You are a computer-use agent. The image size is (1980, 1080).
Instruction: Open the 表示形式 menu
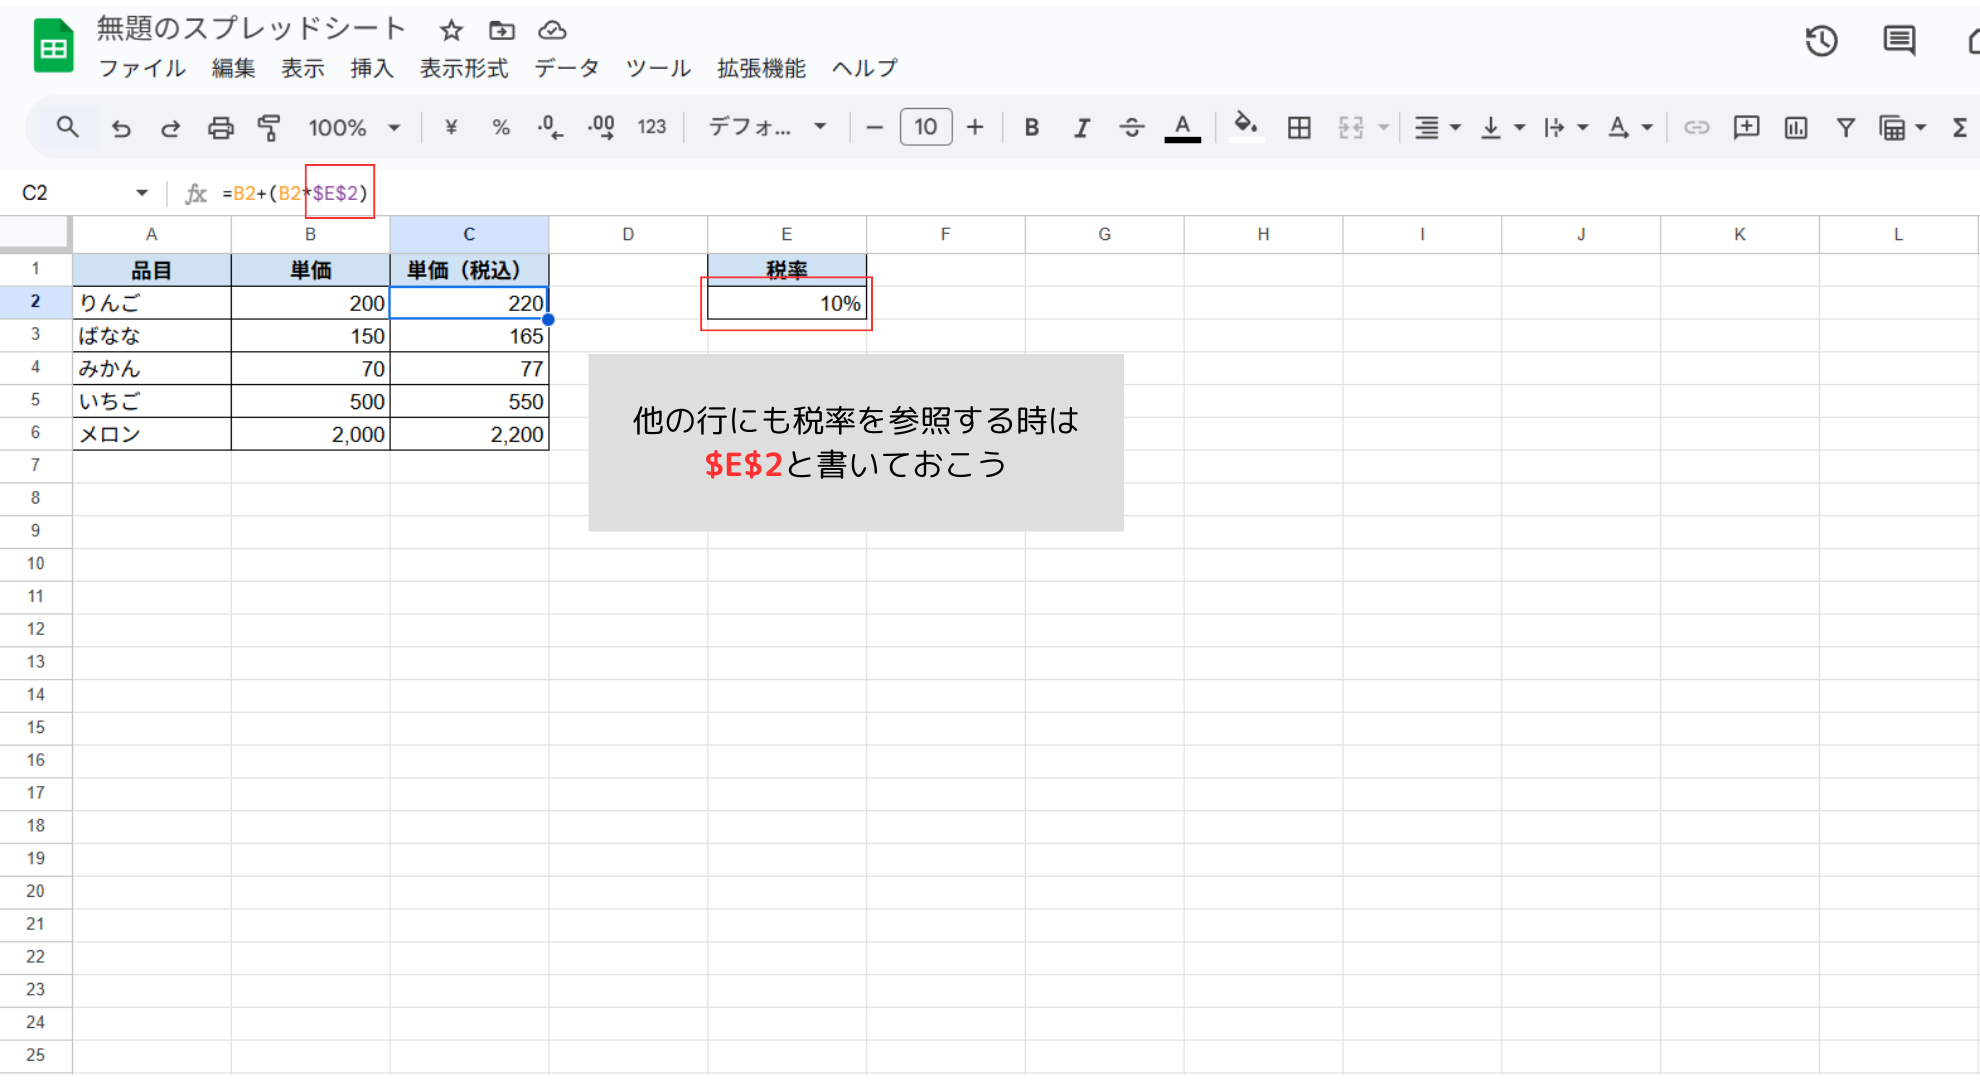tap(464, 68)
